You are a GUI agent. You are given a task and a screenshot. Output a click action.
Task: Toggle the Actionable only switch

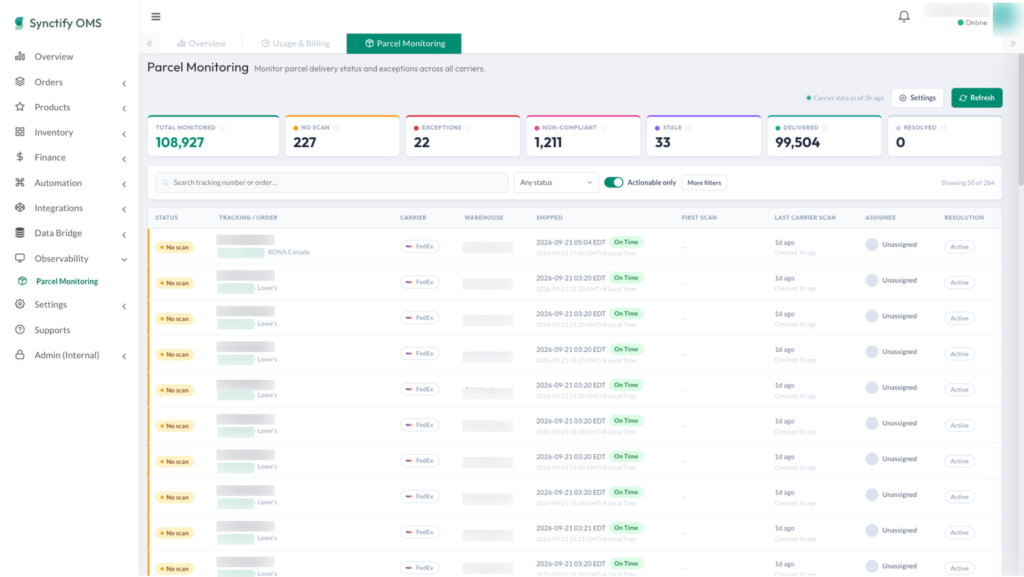(x=613, y=183)
